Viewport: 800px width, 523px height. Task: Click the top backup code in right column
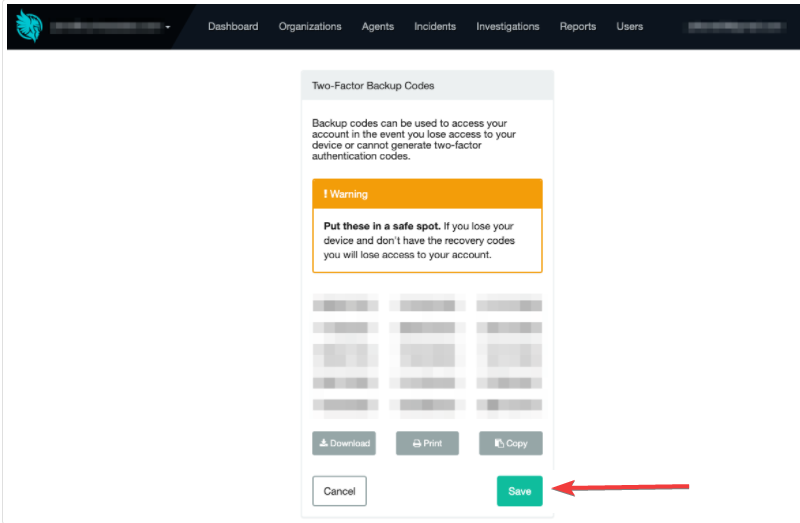pyautogui.click(x=509, y=304)
